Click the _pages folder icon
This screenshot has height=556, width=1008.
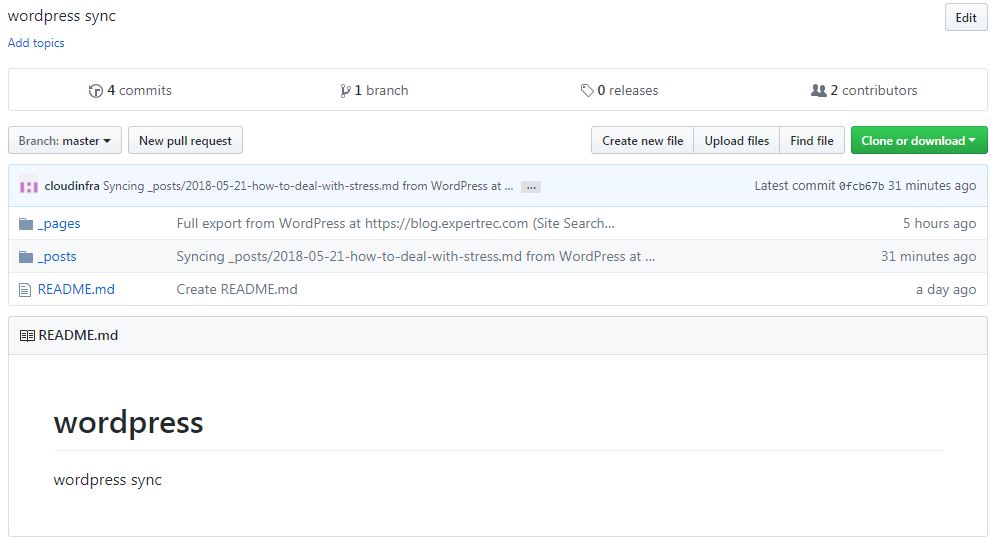[26, 224]
